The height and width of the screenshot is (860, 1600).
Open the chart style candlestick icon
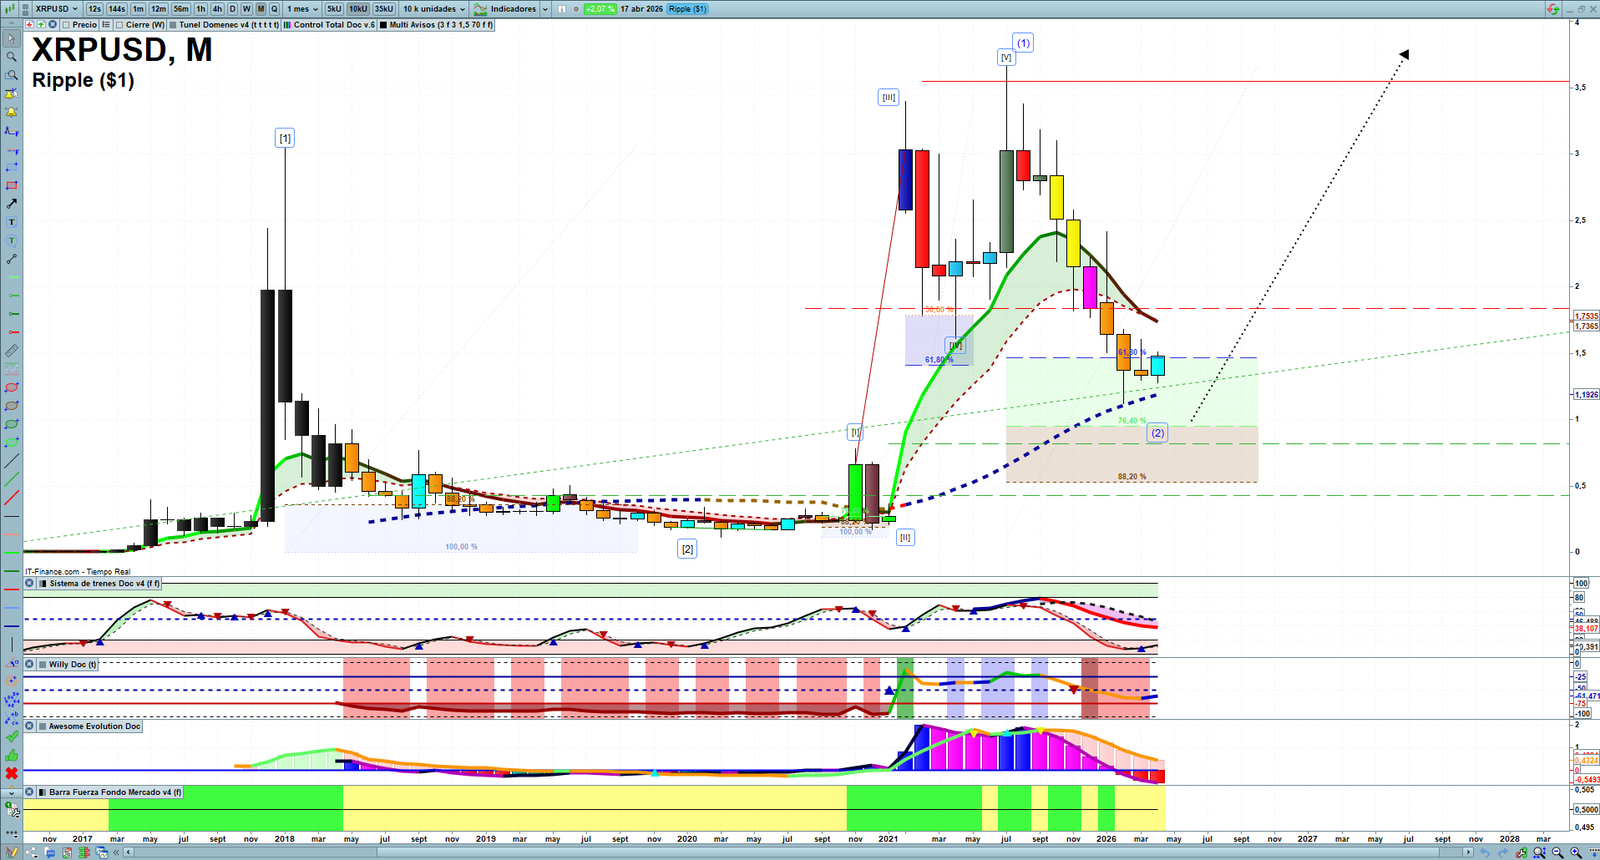(12, 9)
